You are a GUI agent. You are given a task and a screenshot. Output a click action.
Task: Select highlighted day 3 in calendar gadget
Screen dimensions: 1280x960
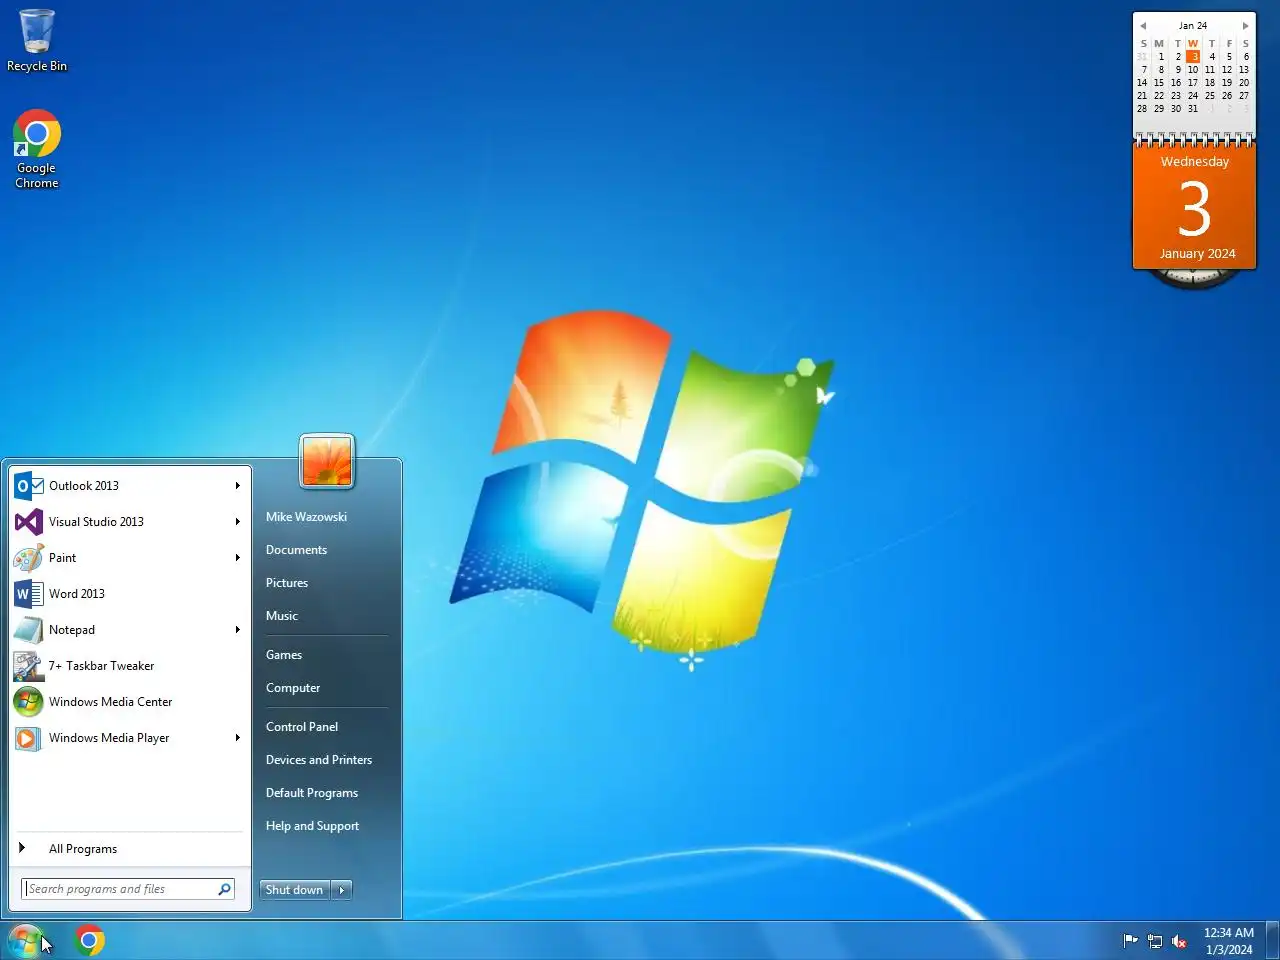(1193, 57)
